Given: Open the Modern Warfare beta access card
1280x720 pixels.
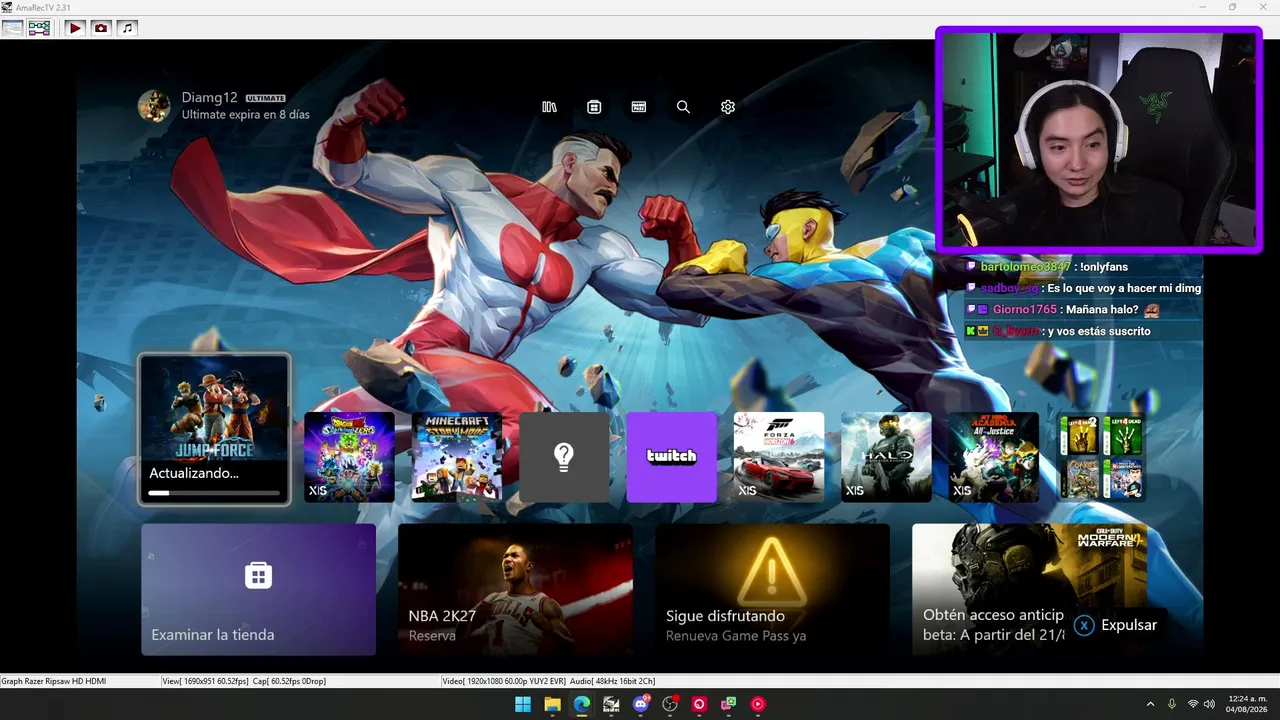Looking at the screenshot, I should pos(1030,590).
